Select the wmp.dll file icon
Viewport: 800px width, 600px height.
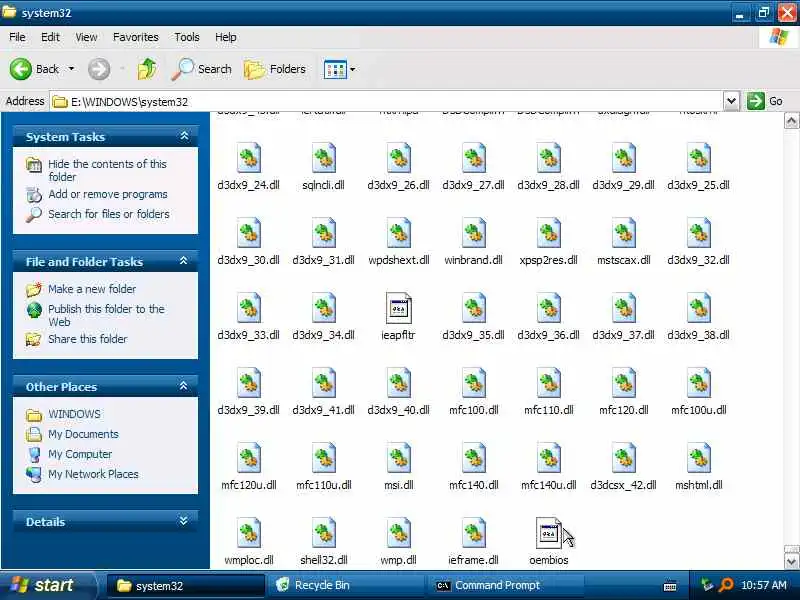pyautogui.click(x=399, y=533)
